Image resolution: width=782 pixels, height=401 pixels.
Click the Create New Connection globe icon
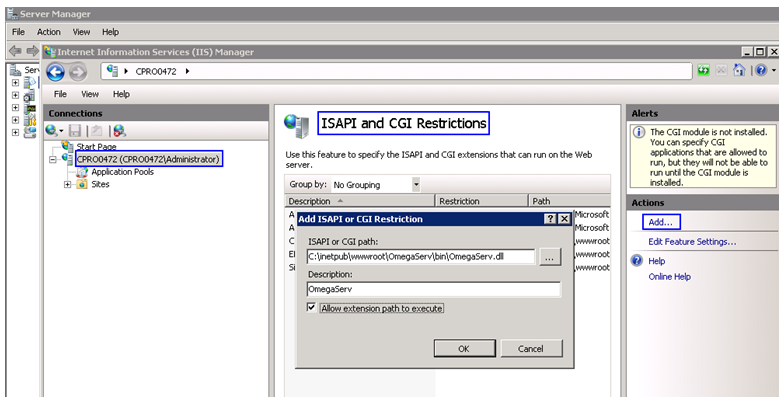[51, 131]
